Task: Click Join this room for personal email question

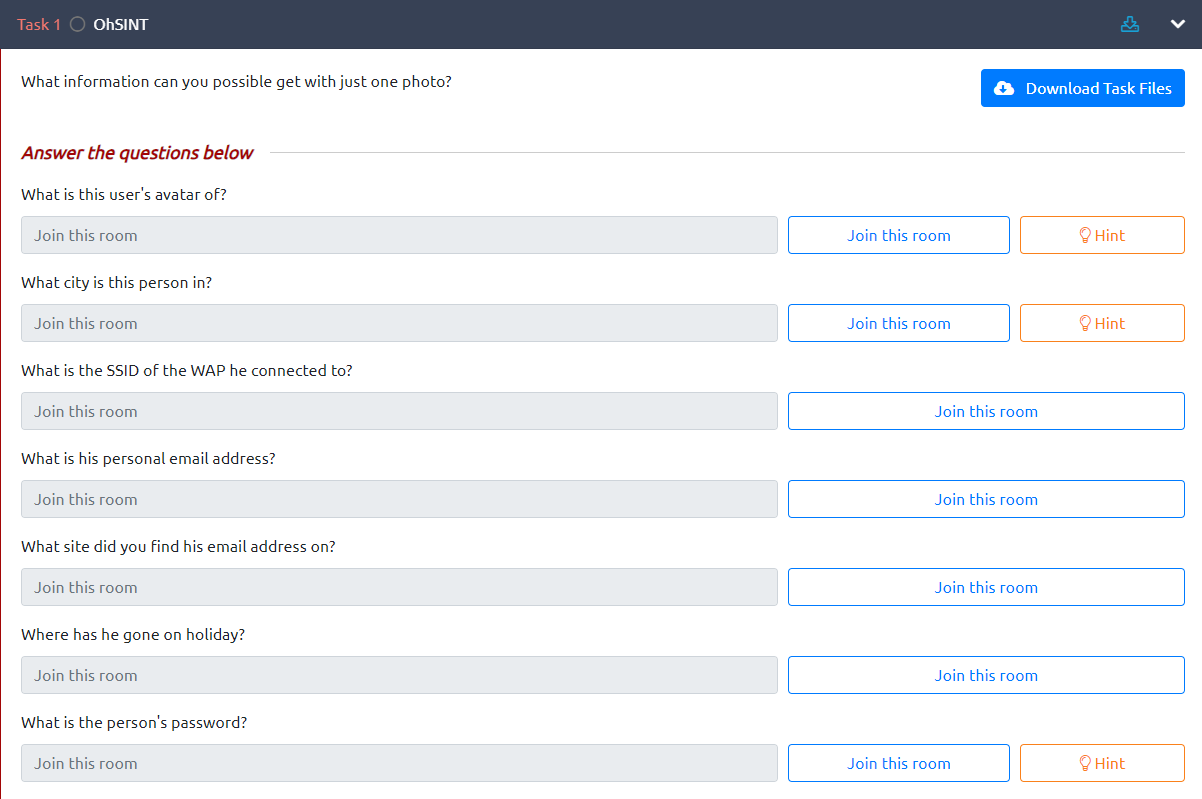Action: coord(986,499)
